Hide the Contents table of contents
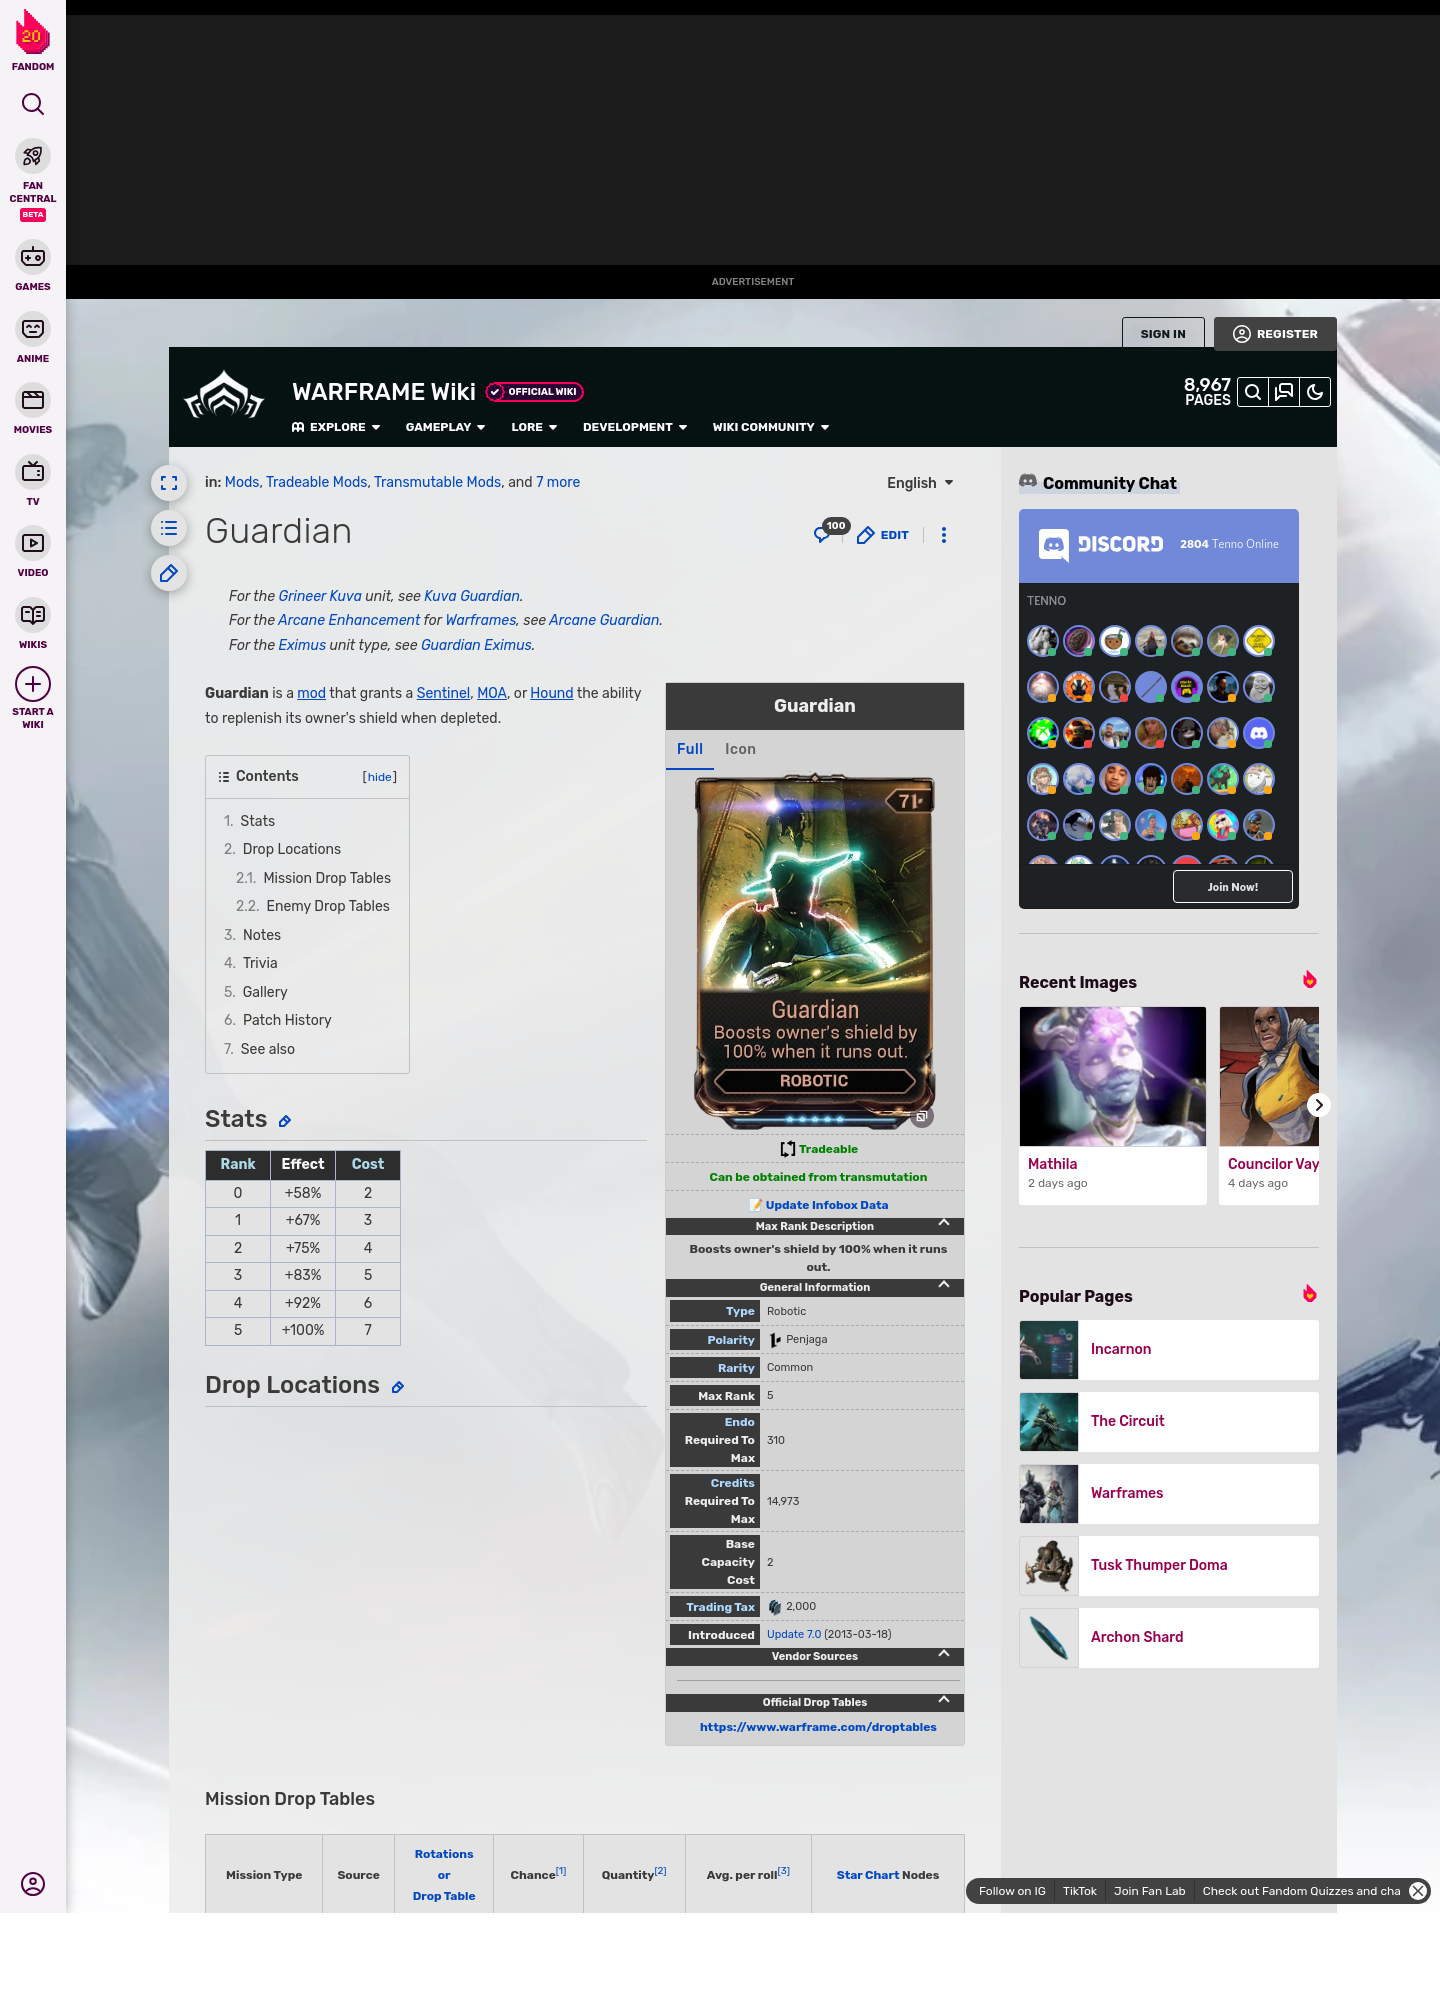Screen dimensions: 1440x2000 pyautogui.click(x=379, y=777)
